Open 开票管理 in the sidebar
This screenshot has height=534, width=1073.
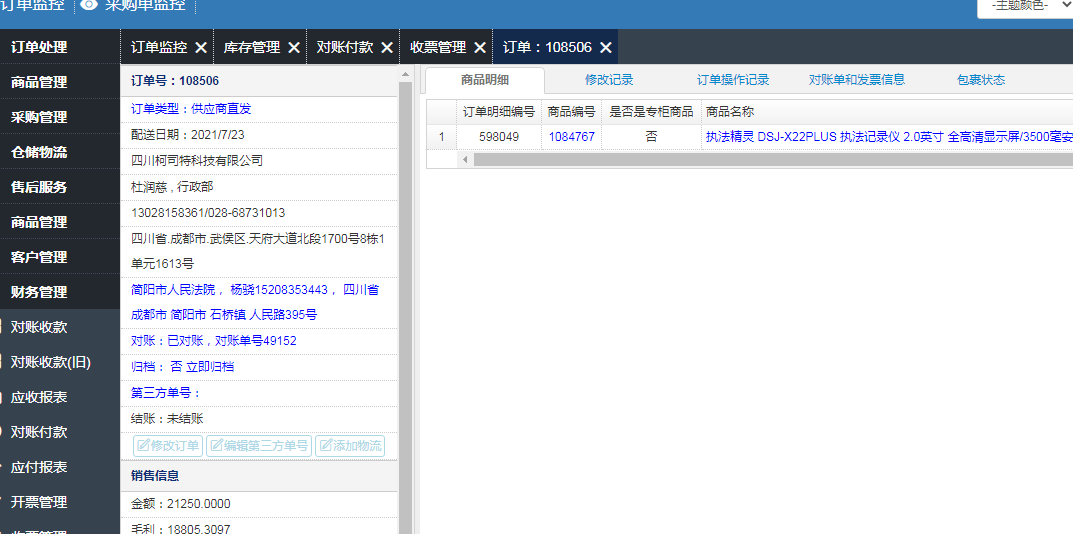pyautogui.click(x=39, y=502)
